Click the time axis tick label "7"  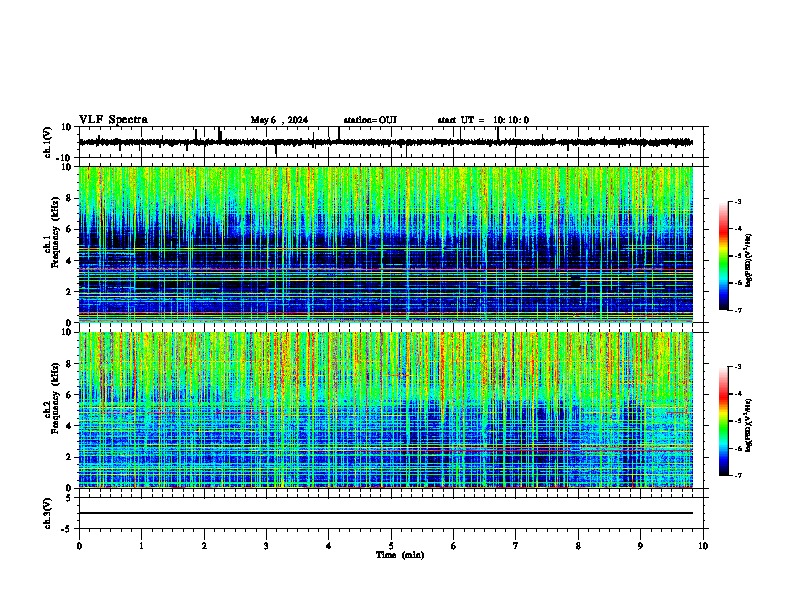tap(516, 546)
